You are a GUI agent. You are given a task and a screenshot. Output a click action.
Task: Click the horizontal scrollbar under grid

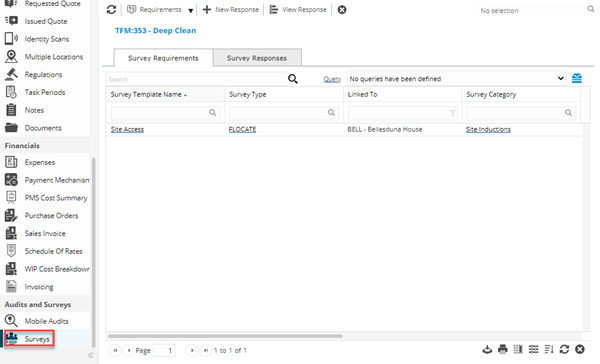(x=225, y=336)
